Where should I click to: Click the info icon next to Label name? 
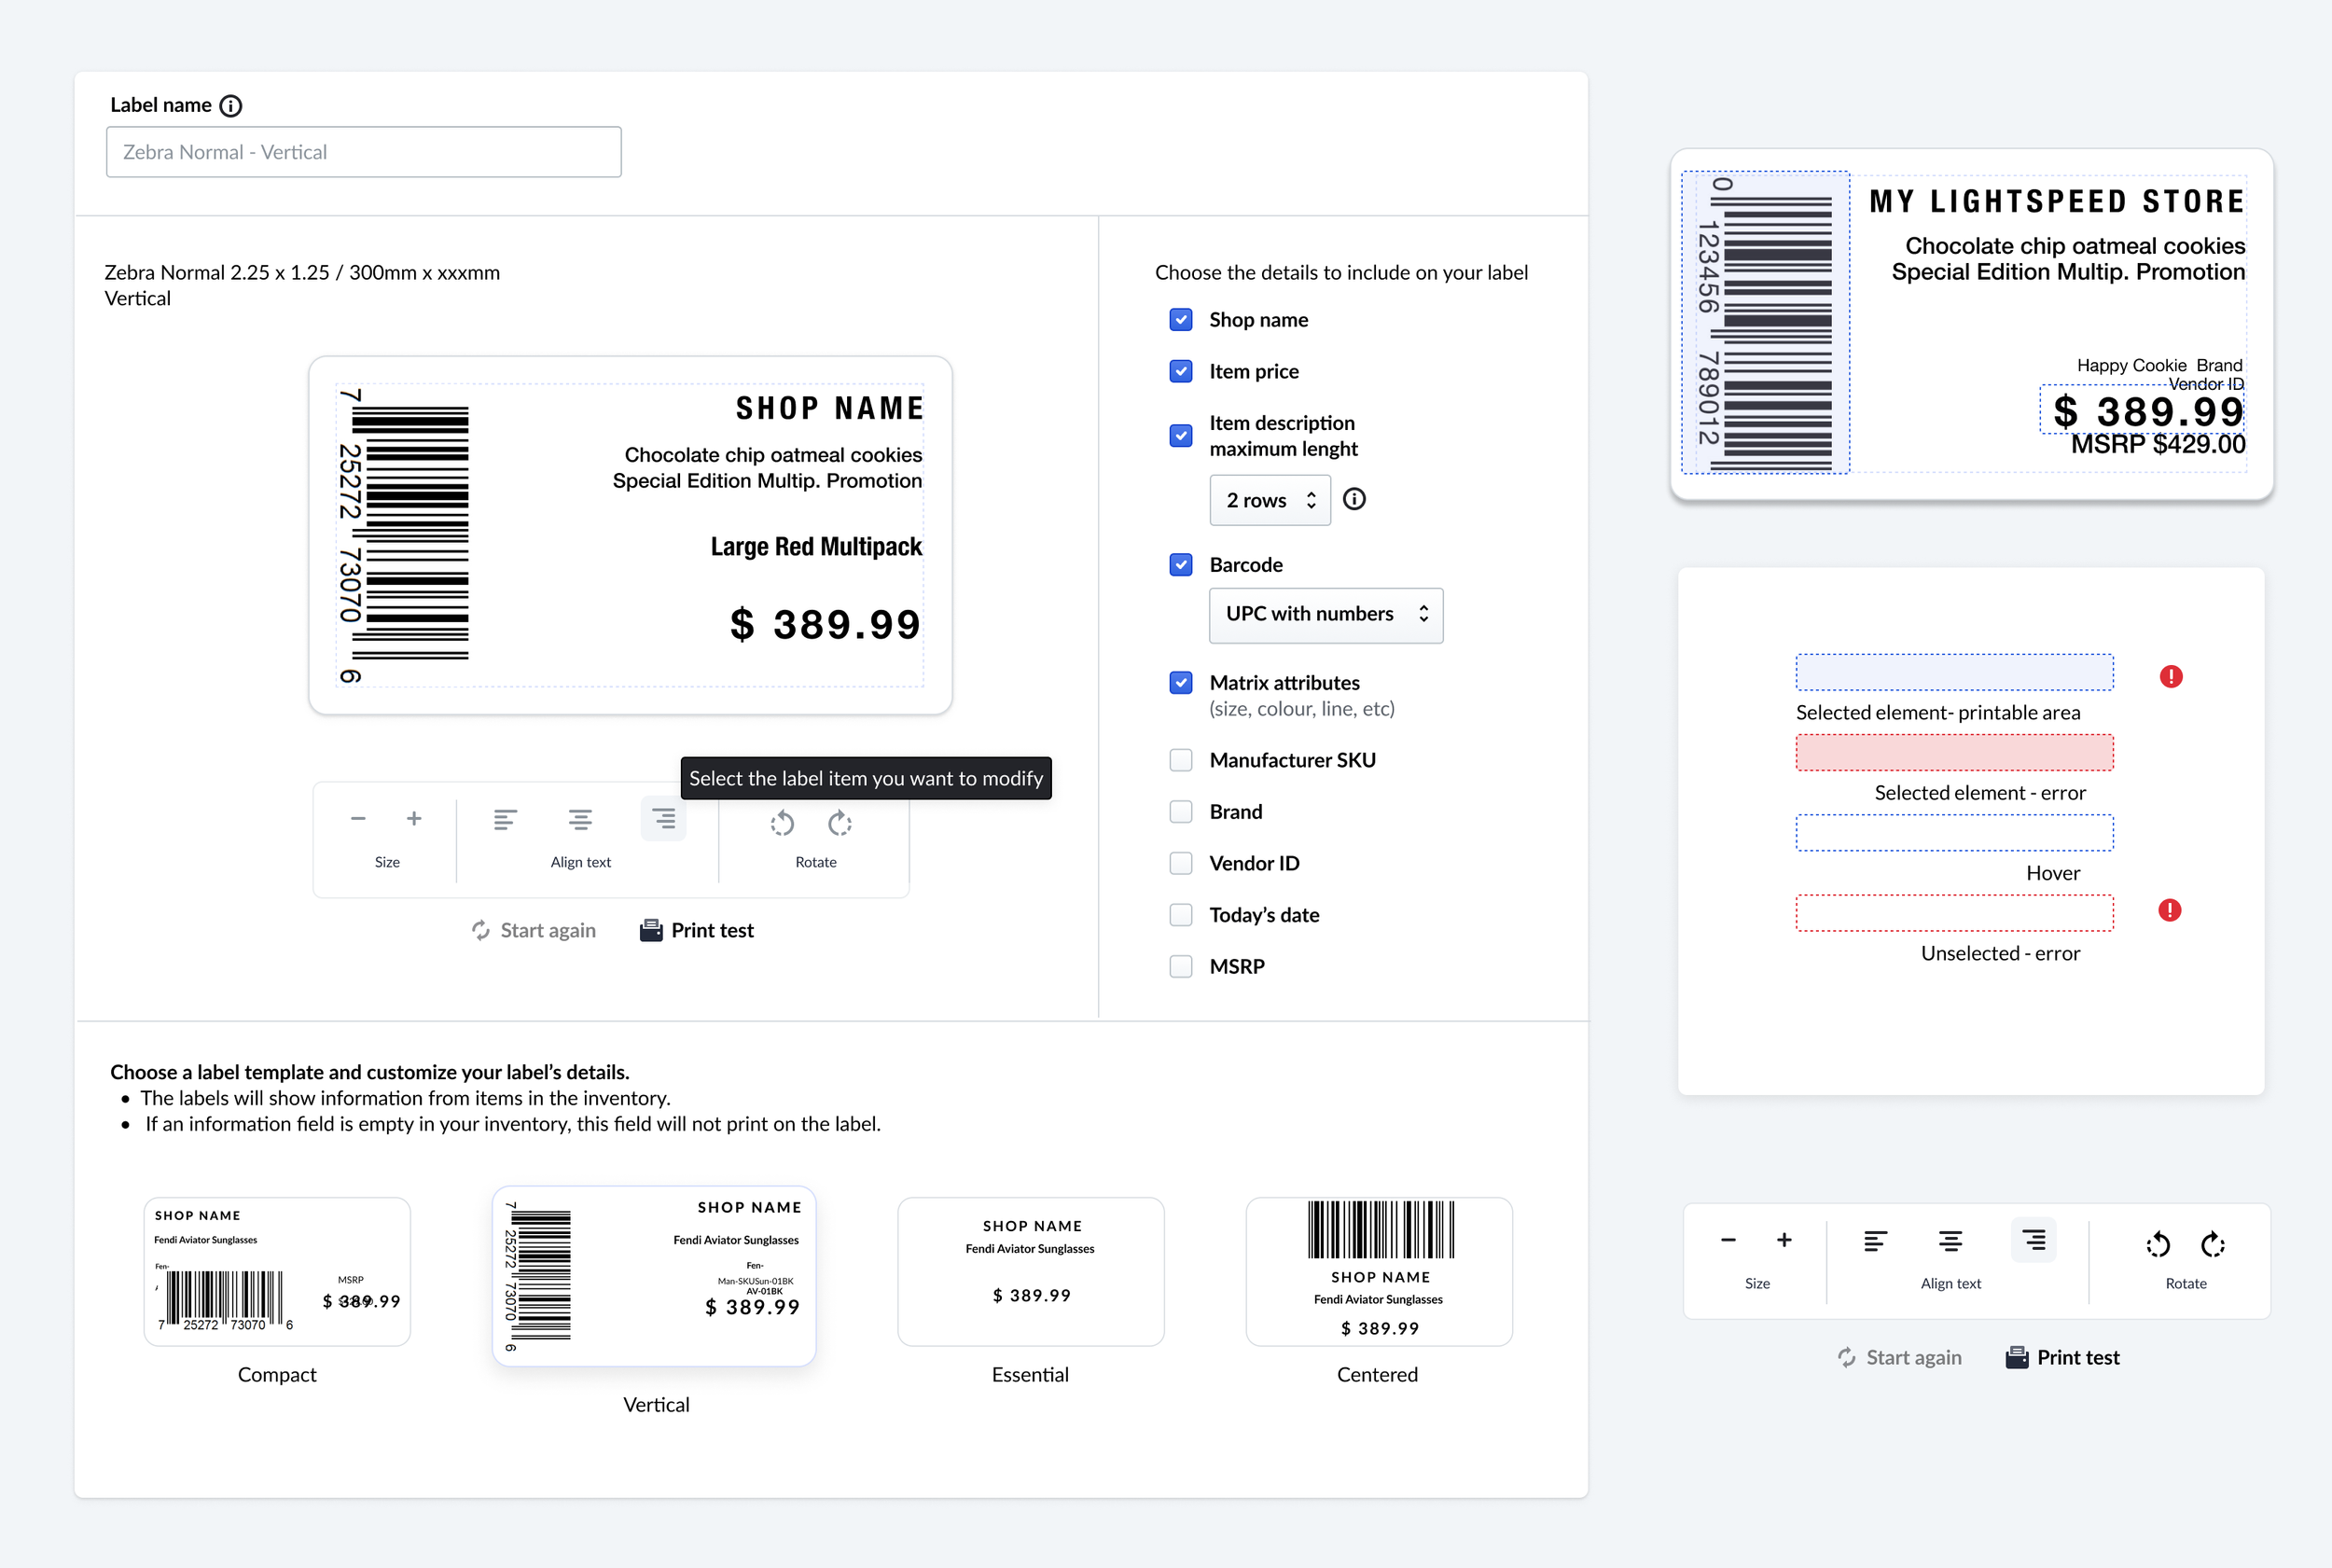pyautogui.click(x=231, y=106)
